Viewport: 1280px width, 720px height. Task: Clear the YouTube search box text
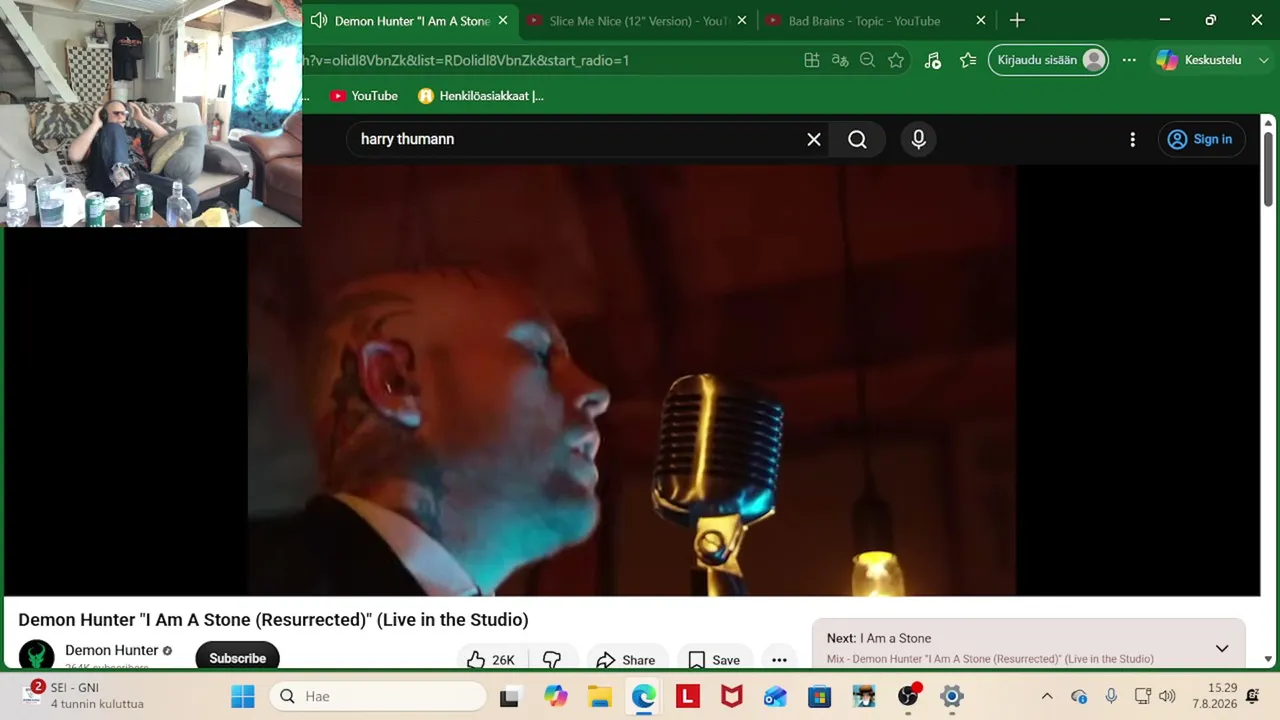[814, 140]
